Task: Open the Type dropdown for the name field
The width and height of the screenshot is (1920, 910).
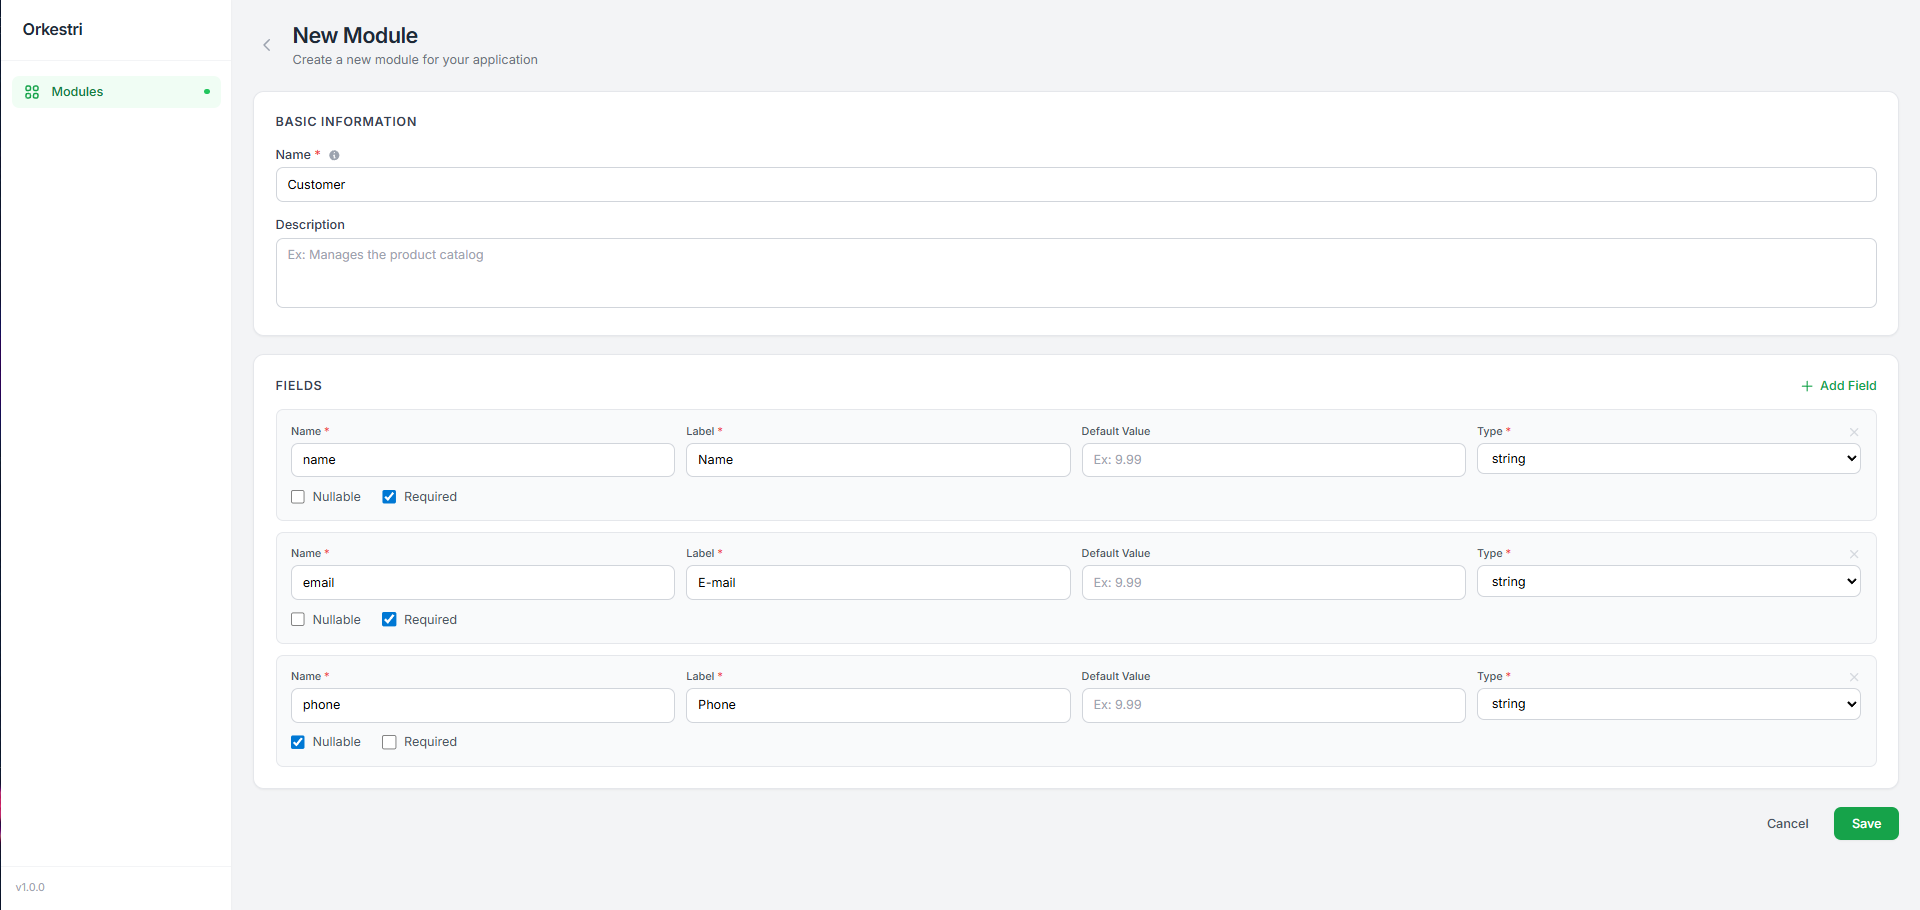Action: coord(1667,458)
